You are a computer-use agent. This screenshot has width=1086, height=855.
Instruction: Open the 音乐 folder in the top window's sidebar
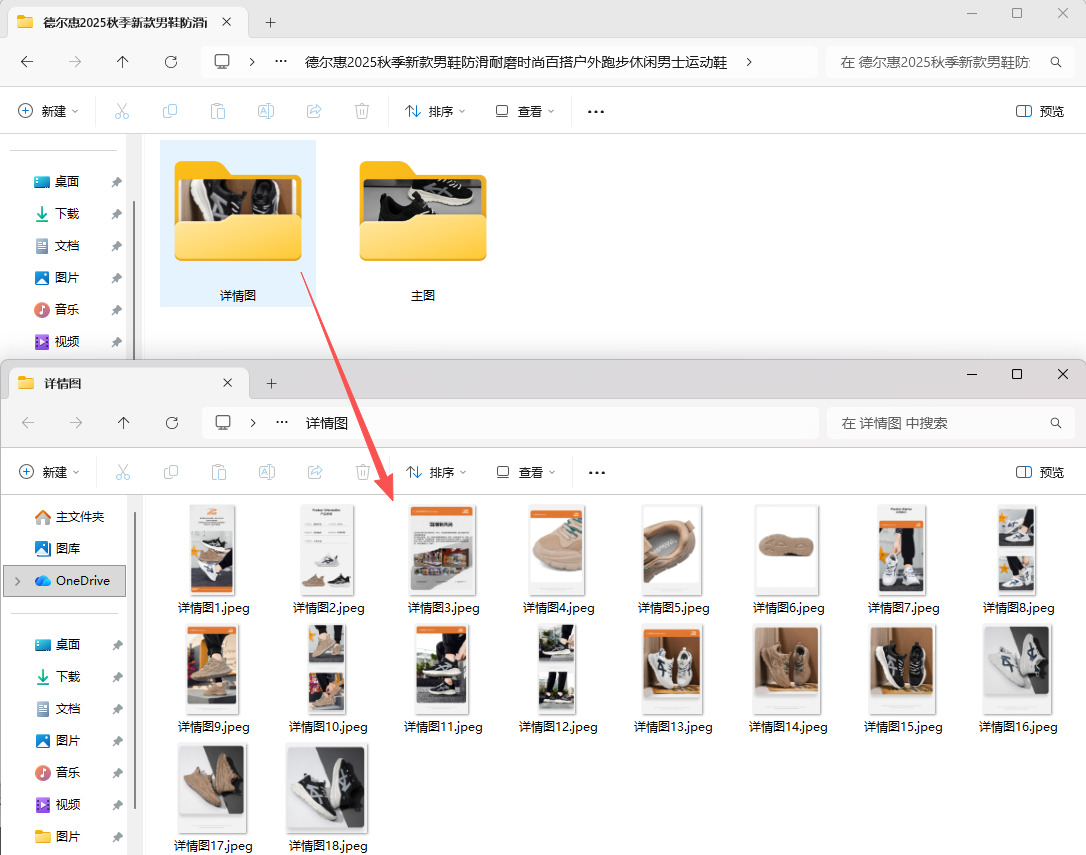(66, 310)
